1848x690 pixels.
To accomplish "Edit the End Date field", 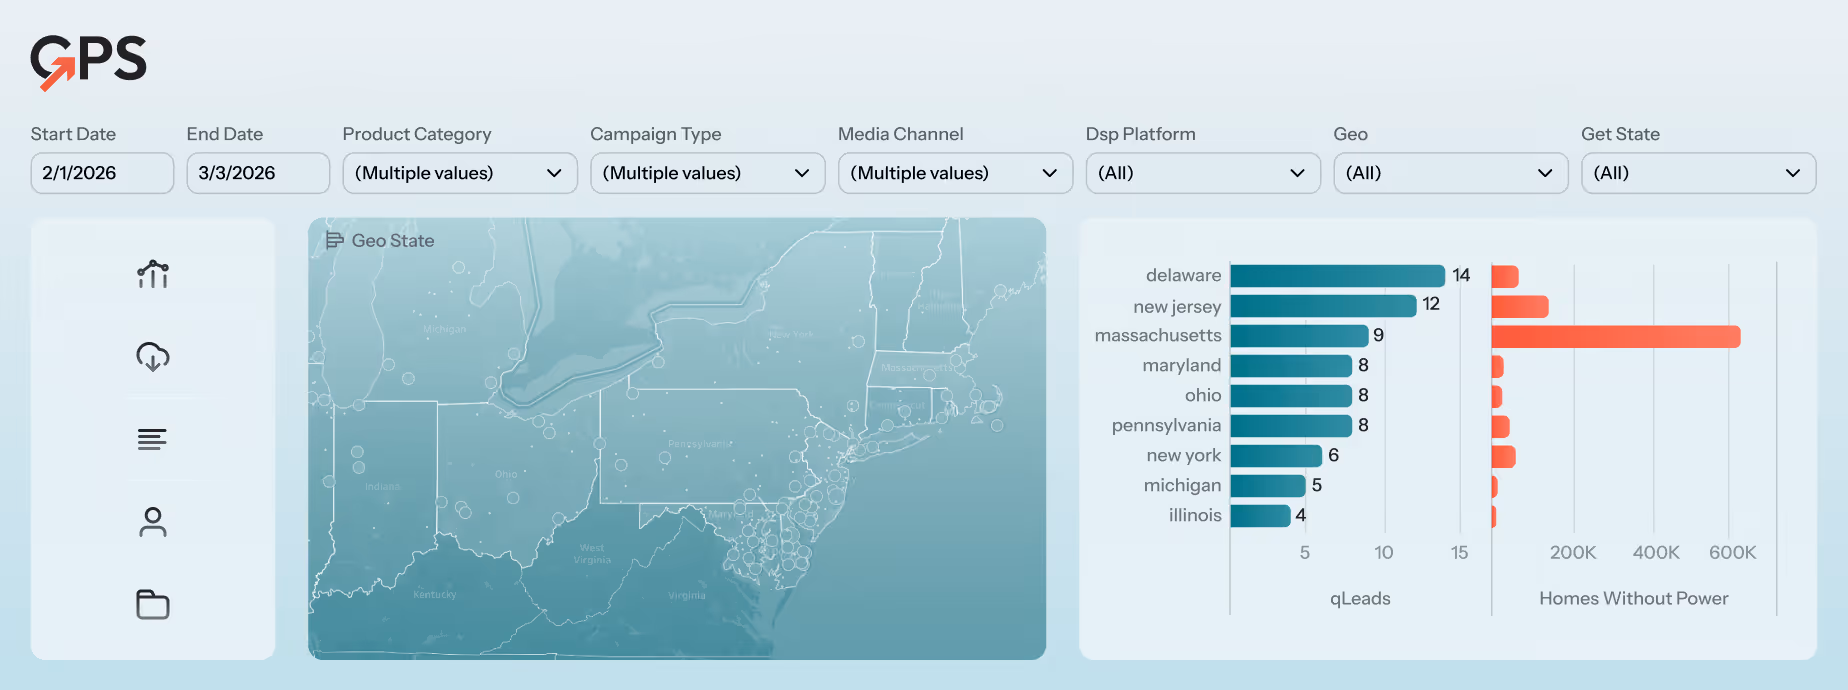I will coord(258,173).
